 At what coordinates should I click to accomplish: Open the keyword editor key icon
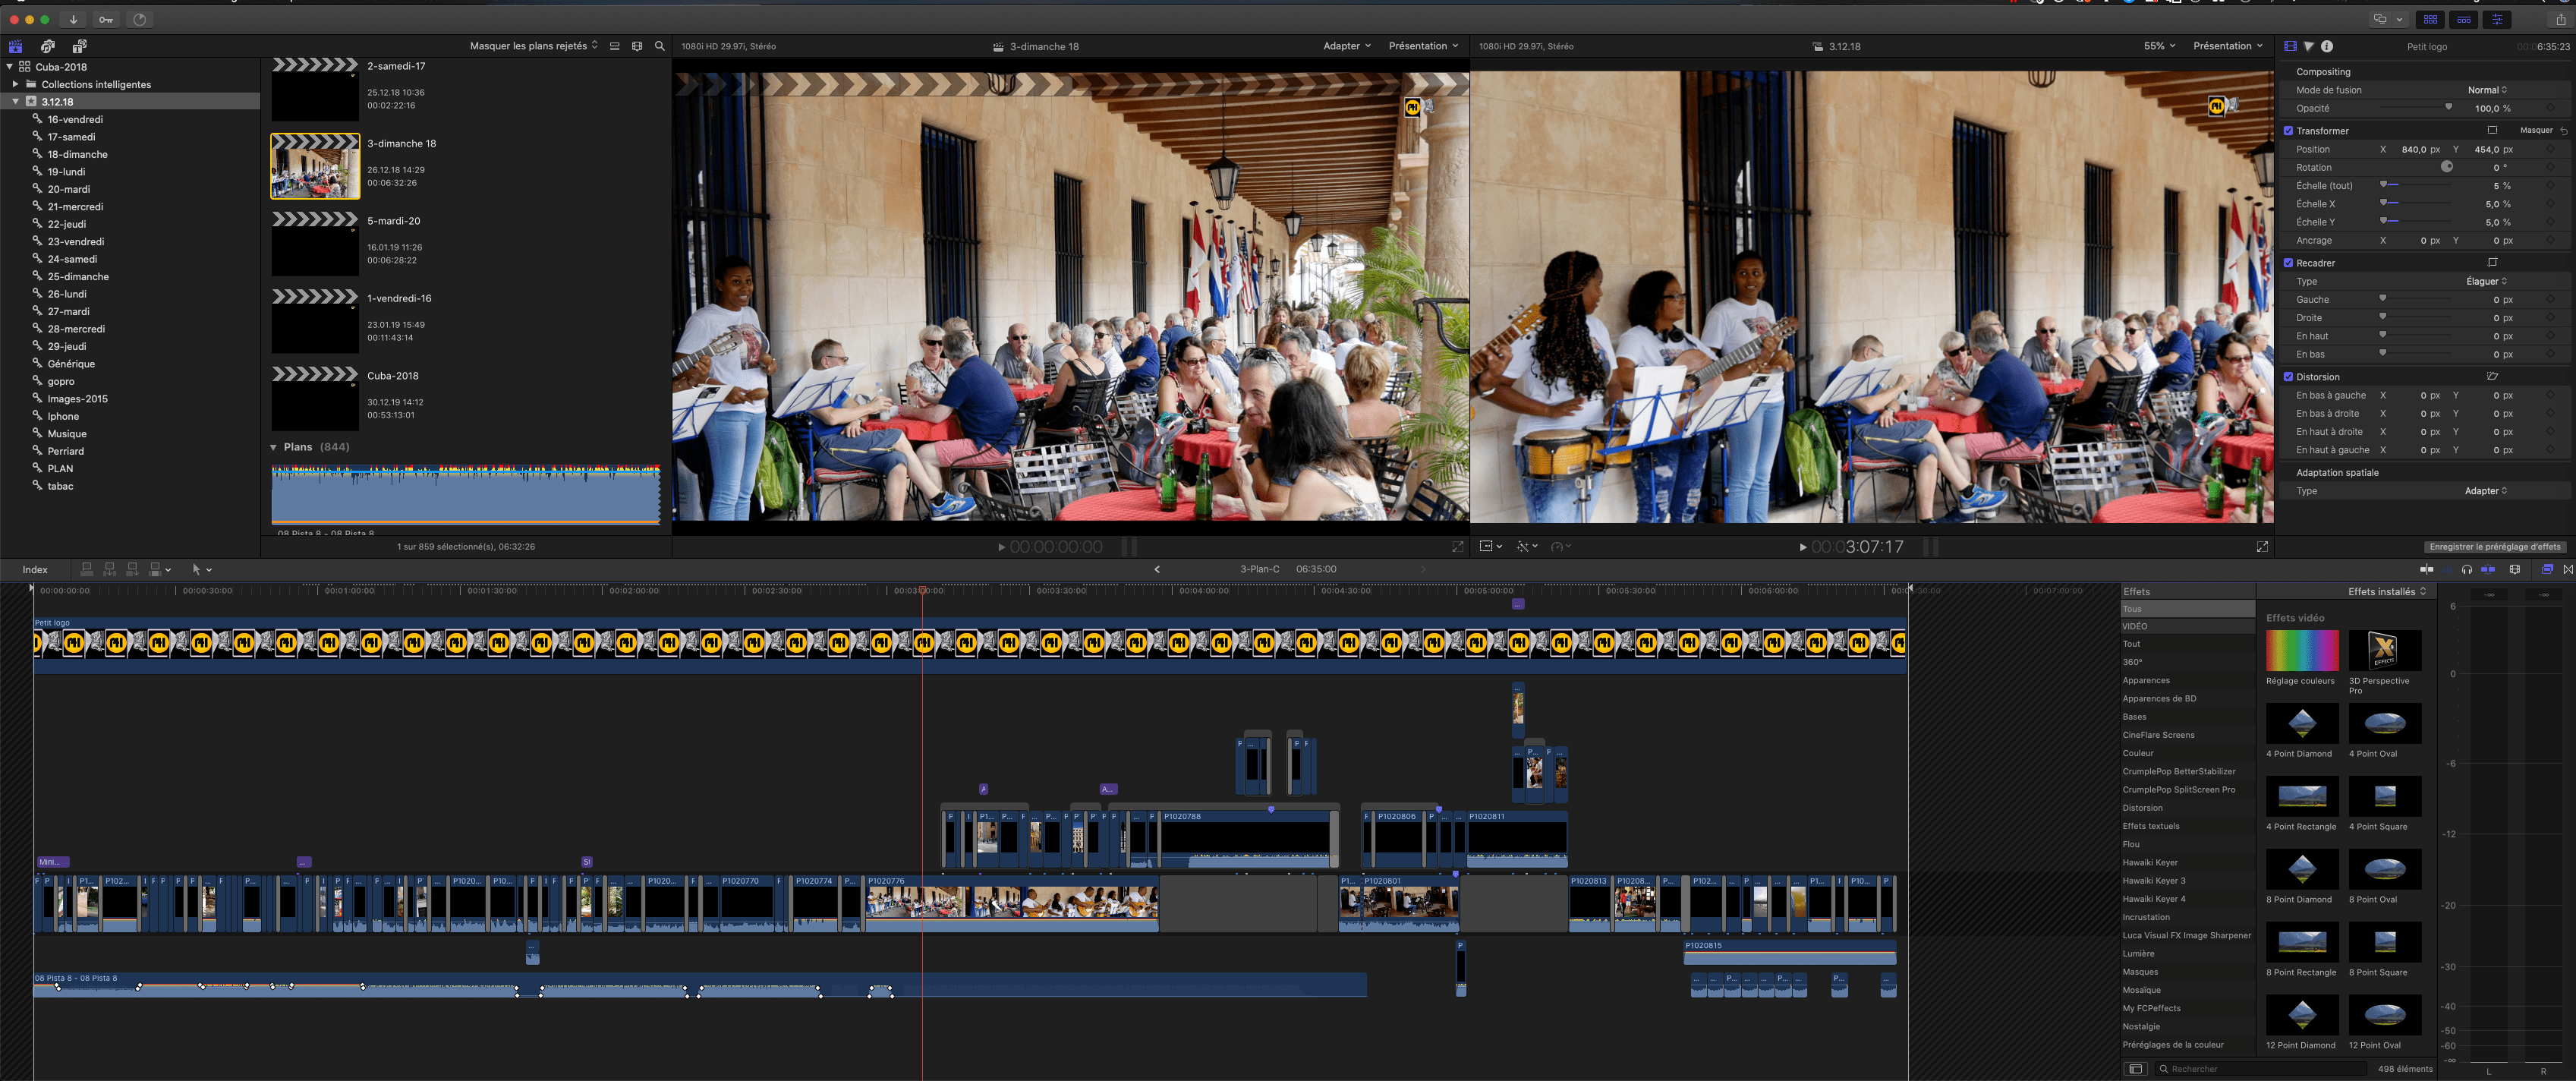click(x=105, y=19)
